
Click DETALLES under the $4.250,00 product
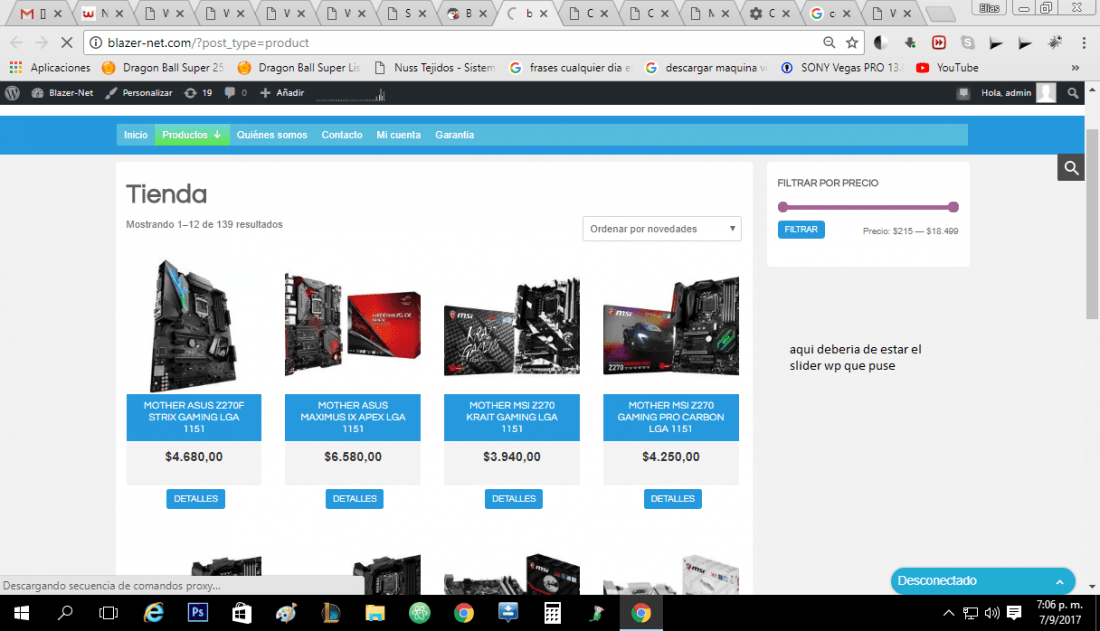(x=673, y=499)
